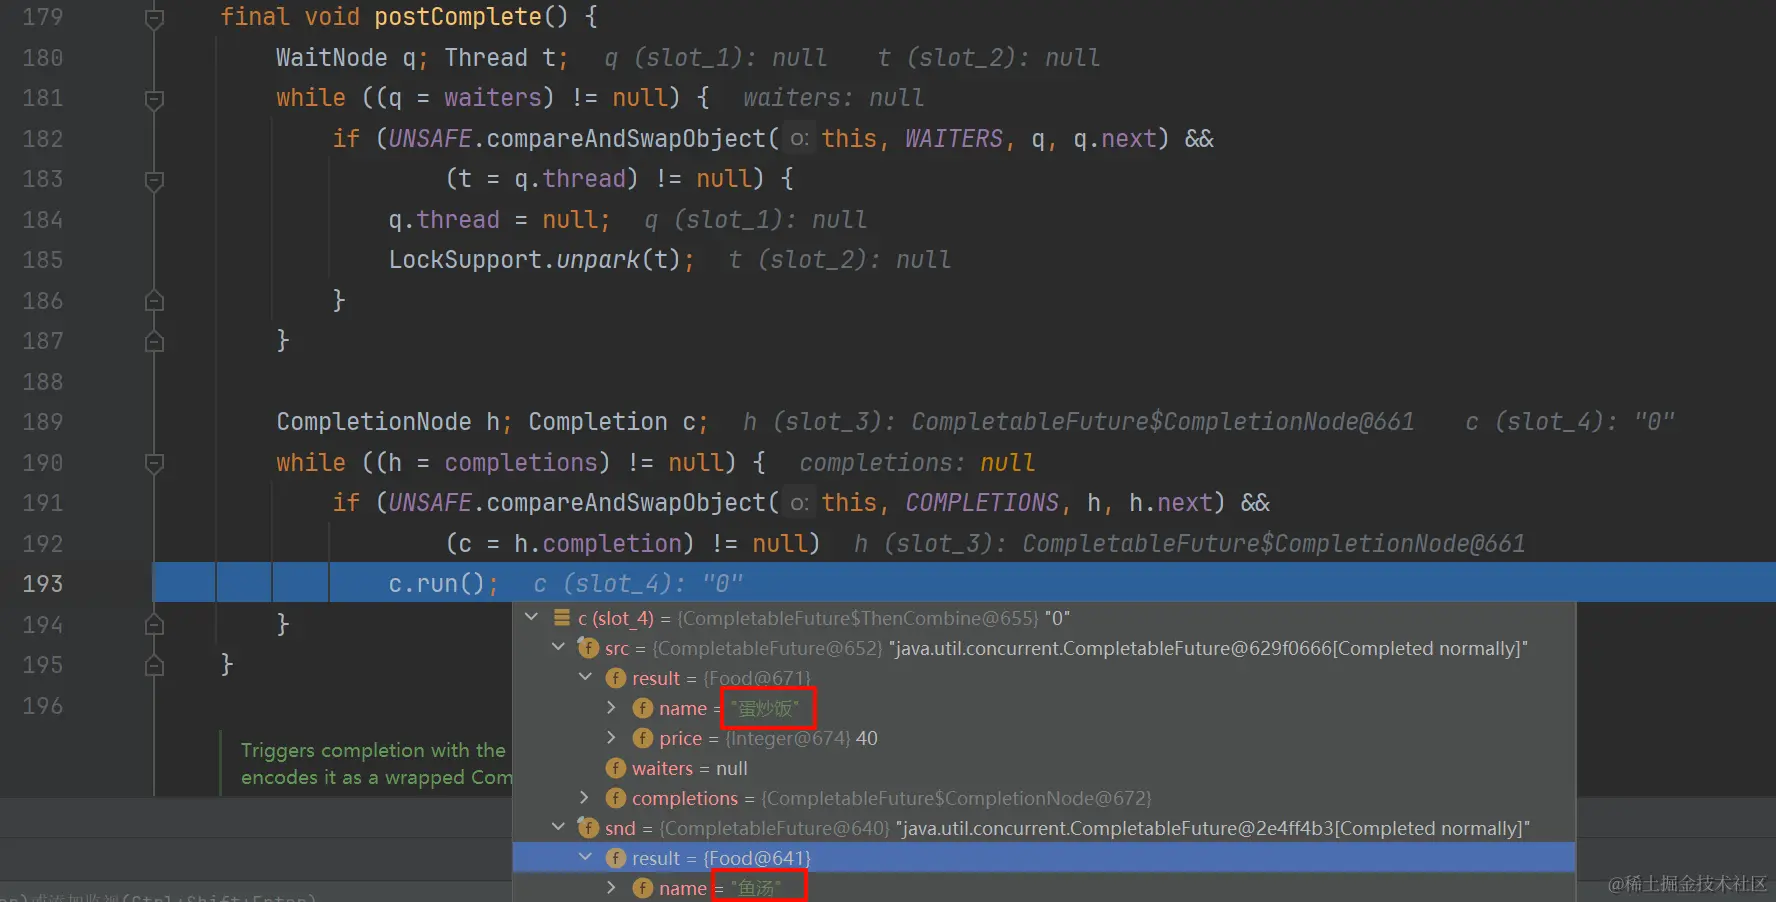The image size is (1776, 902).
Task: Expand the completions CompletionNode@672 field
Action: pos(585,798)
